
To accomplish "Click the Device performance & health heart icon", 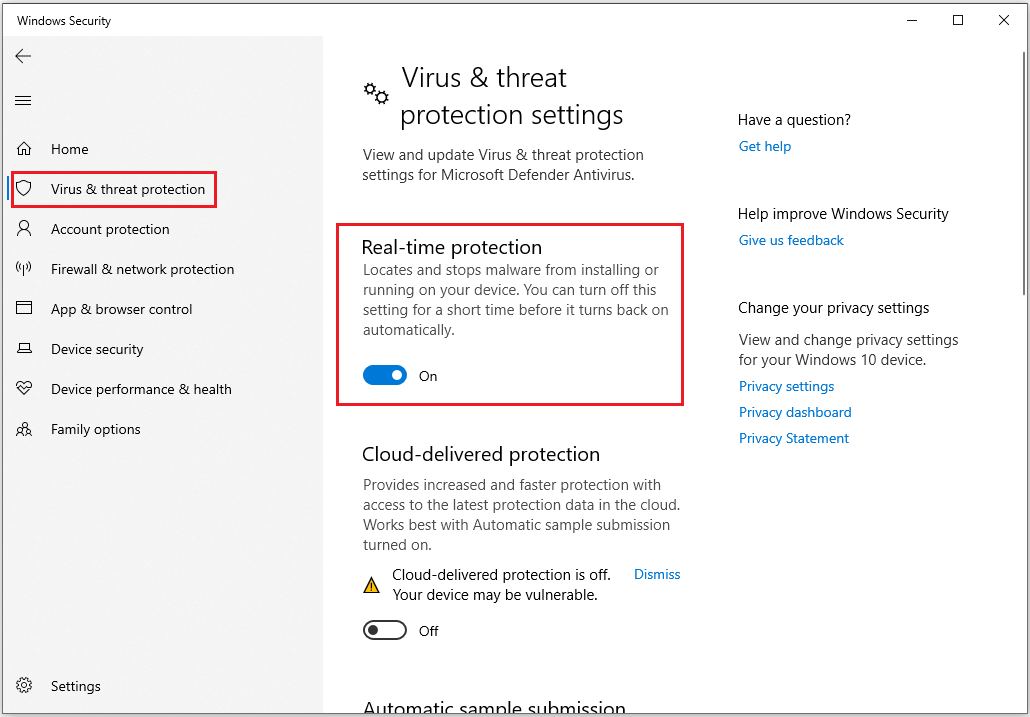I will coord(24,389).
